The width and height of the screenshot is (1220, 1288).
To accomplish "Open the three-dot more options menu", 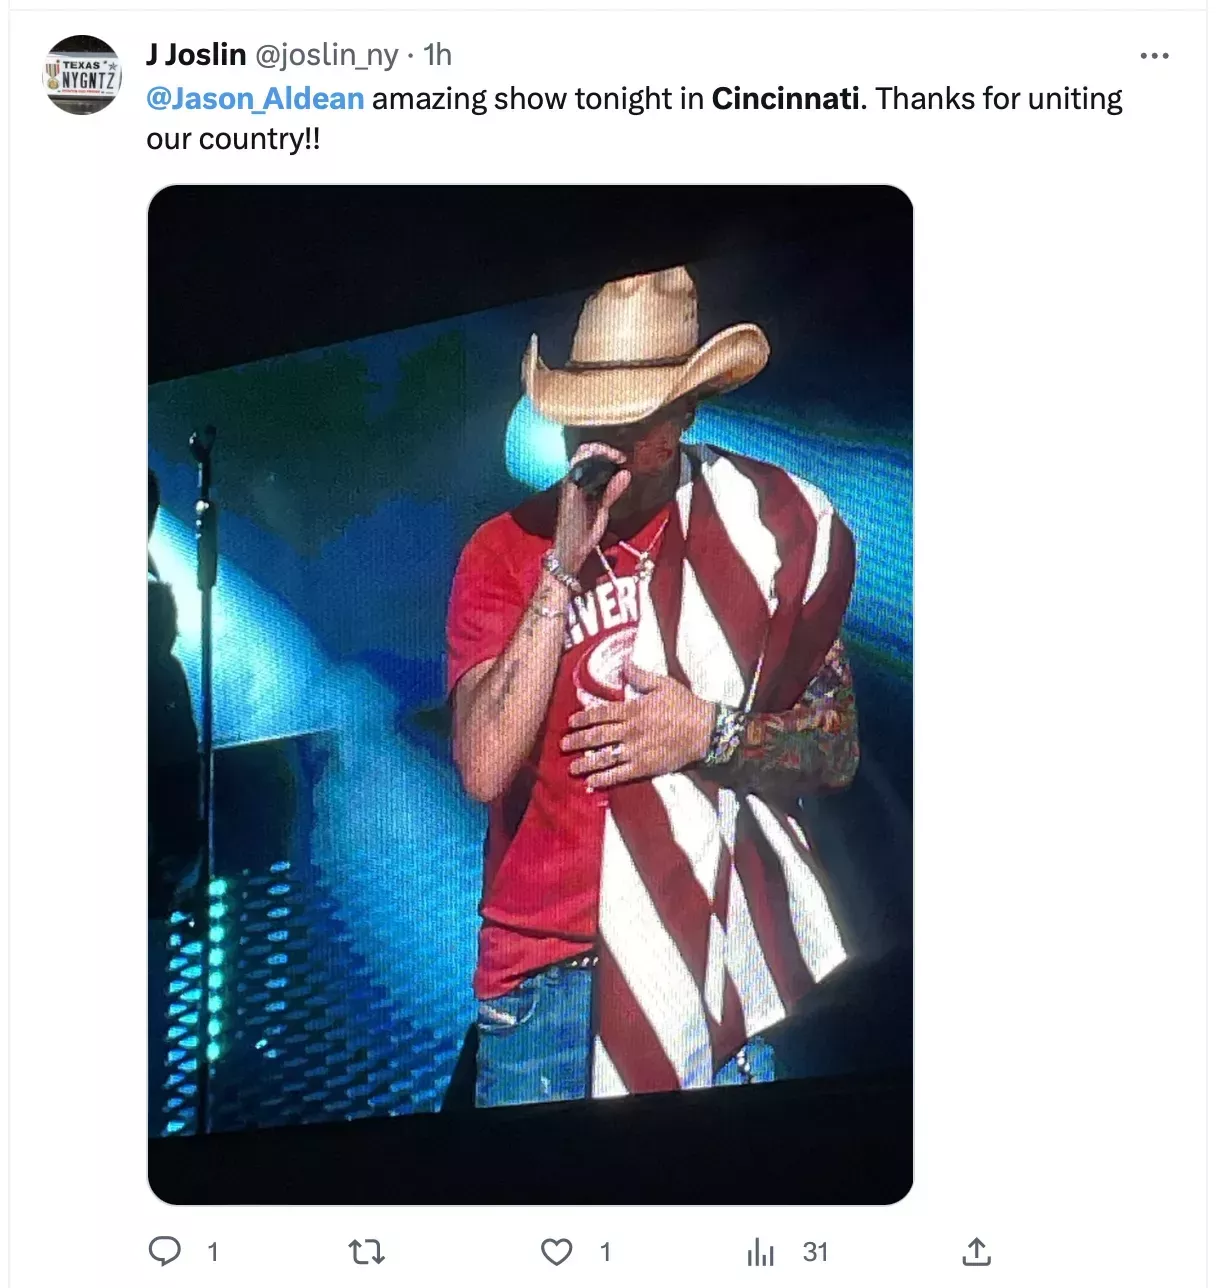I will pyautogui.click(x=1154, y=56).
